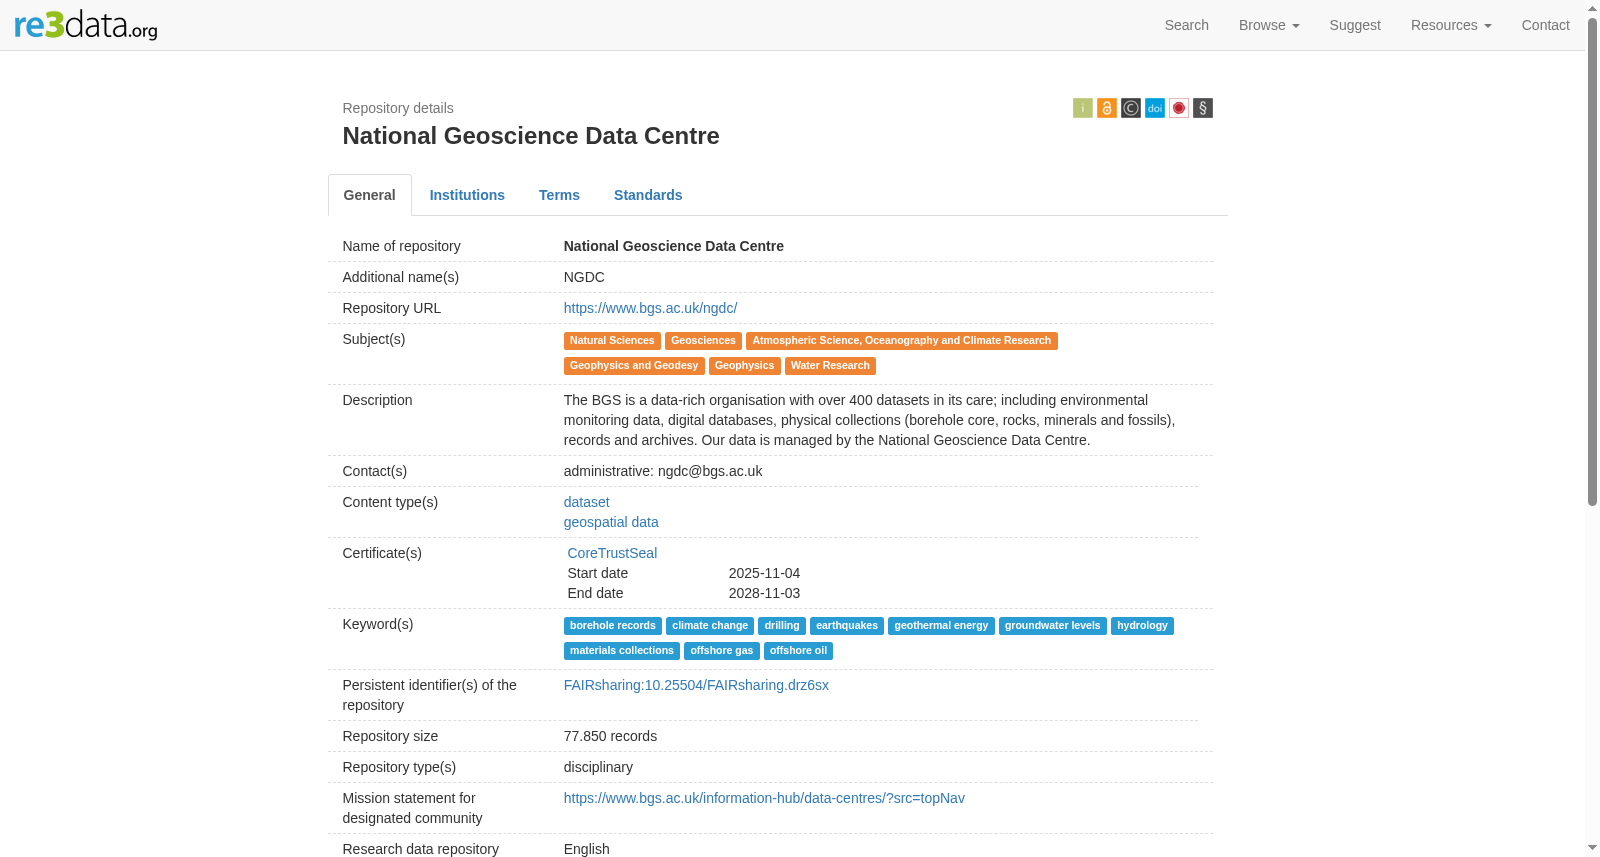The image size is (1600, 857).
Task: Open the mission statement data-centres link
Action: pyautogui.click(x=764, y=798)
